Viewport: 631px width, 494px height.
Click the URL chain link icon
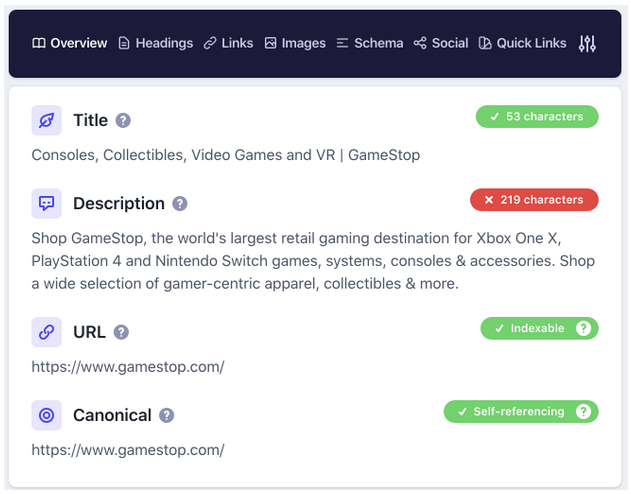pos(46,332)
